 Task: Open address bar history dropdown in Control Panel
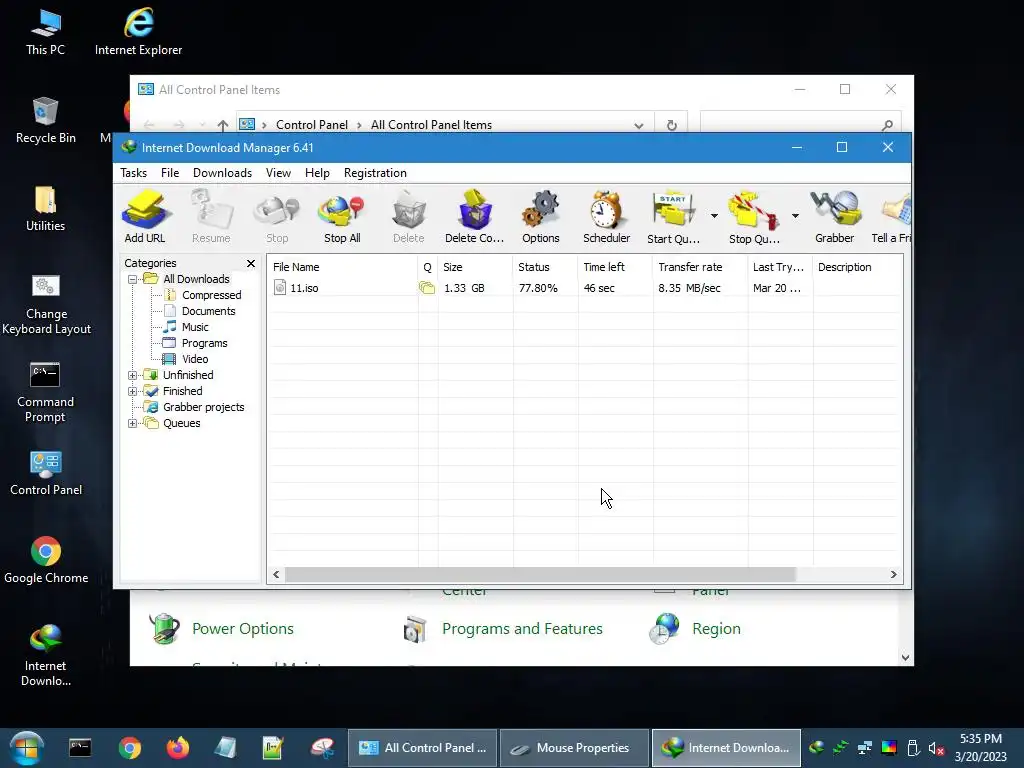click(x=639, y=125)
